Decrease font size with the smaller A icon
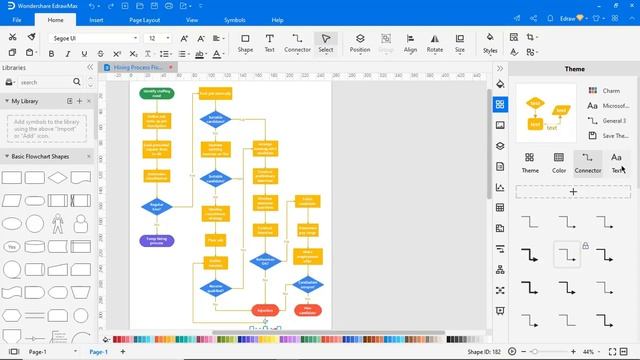 coord(201,38)
